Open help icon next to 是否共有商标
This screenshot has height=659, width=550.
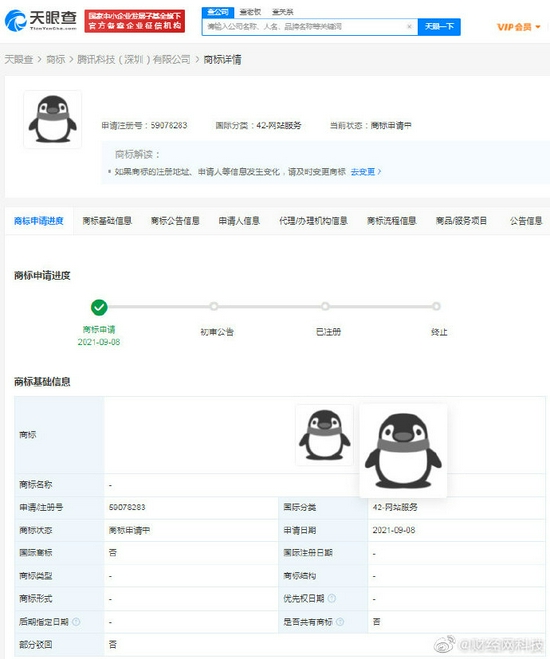click(x=340, y=622)
